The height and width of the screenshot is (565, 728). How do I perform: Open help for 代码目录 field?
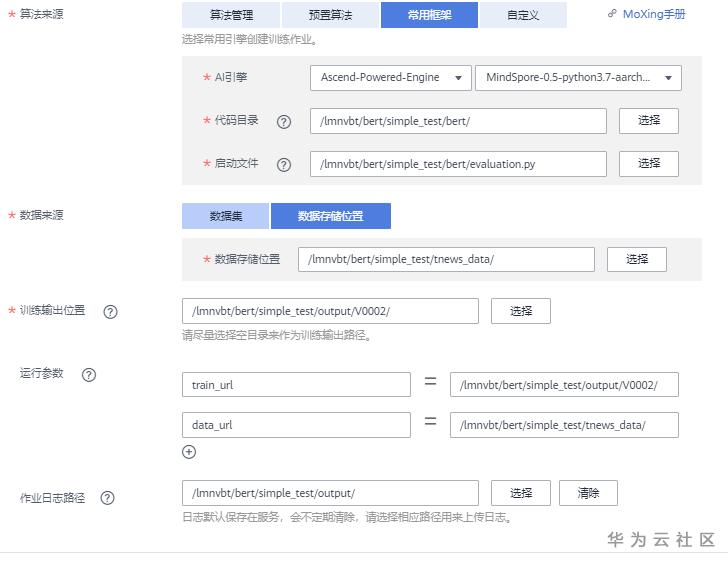click(284, 122)
